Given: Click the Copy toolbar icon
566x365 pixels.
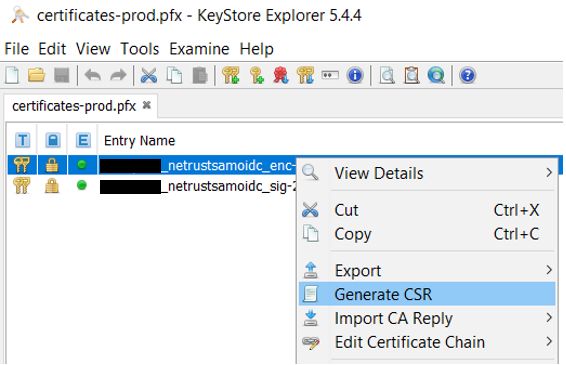Looking at the screenshot, I should (x=174, y=75).
